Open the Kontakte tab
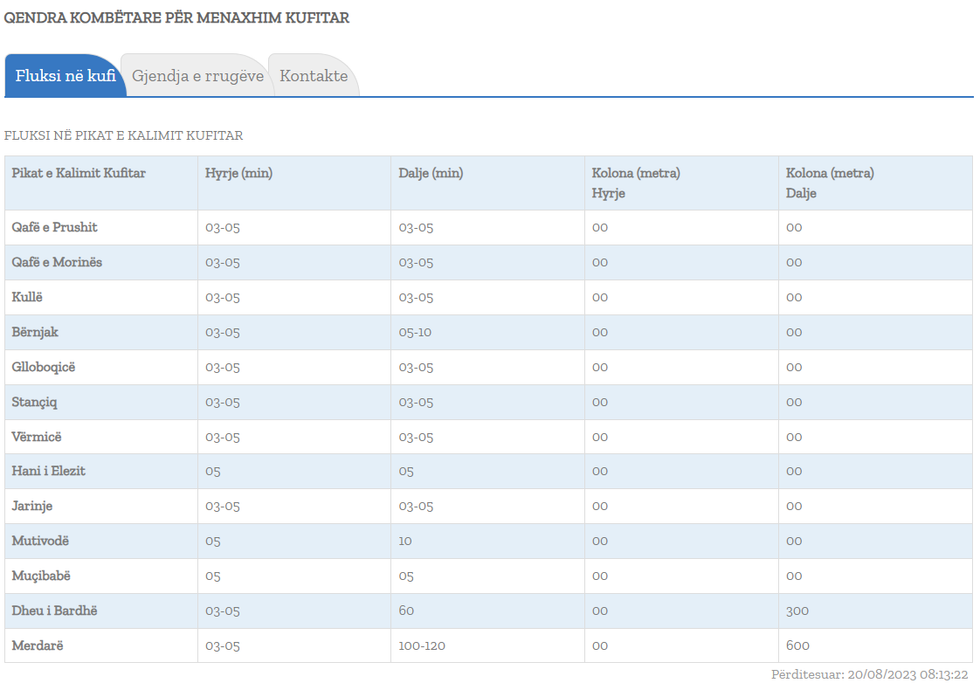980x690 pixels. click(313, 76)
